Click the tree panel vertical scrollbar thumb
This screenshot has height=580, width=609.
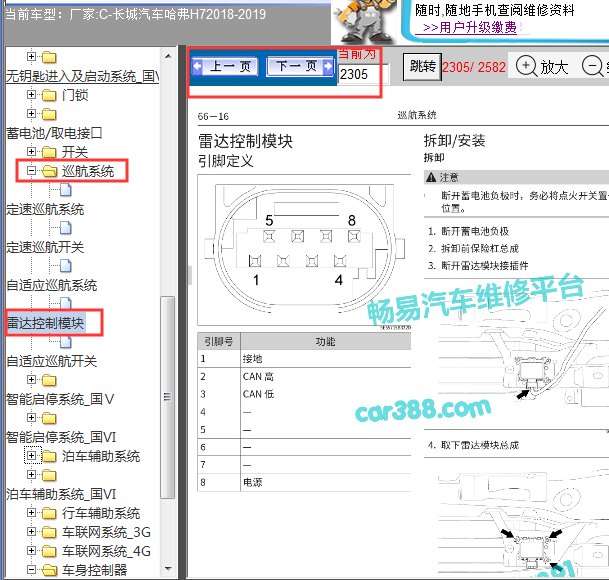click(x=167, y=397)
